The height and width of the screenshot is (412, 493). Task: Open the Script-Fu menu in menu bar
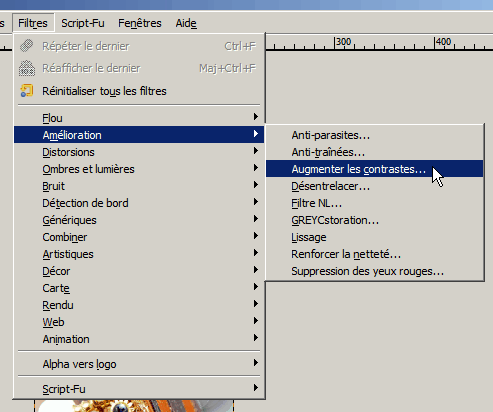pos(83,23)
